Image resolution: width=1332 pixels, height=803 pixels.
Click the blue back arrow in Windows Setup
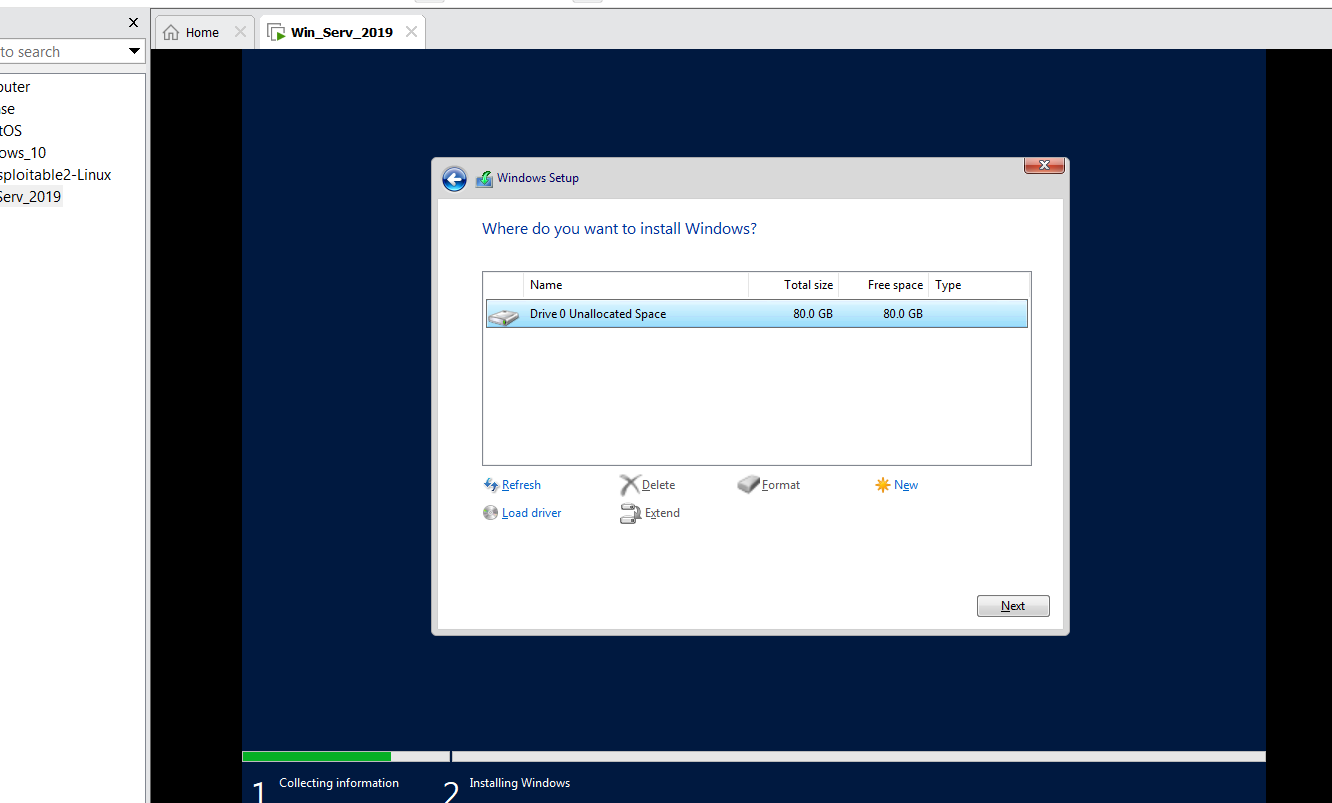[x=454, y=179]
